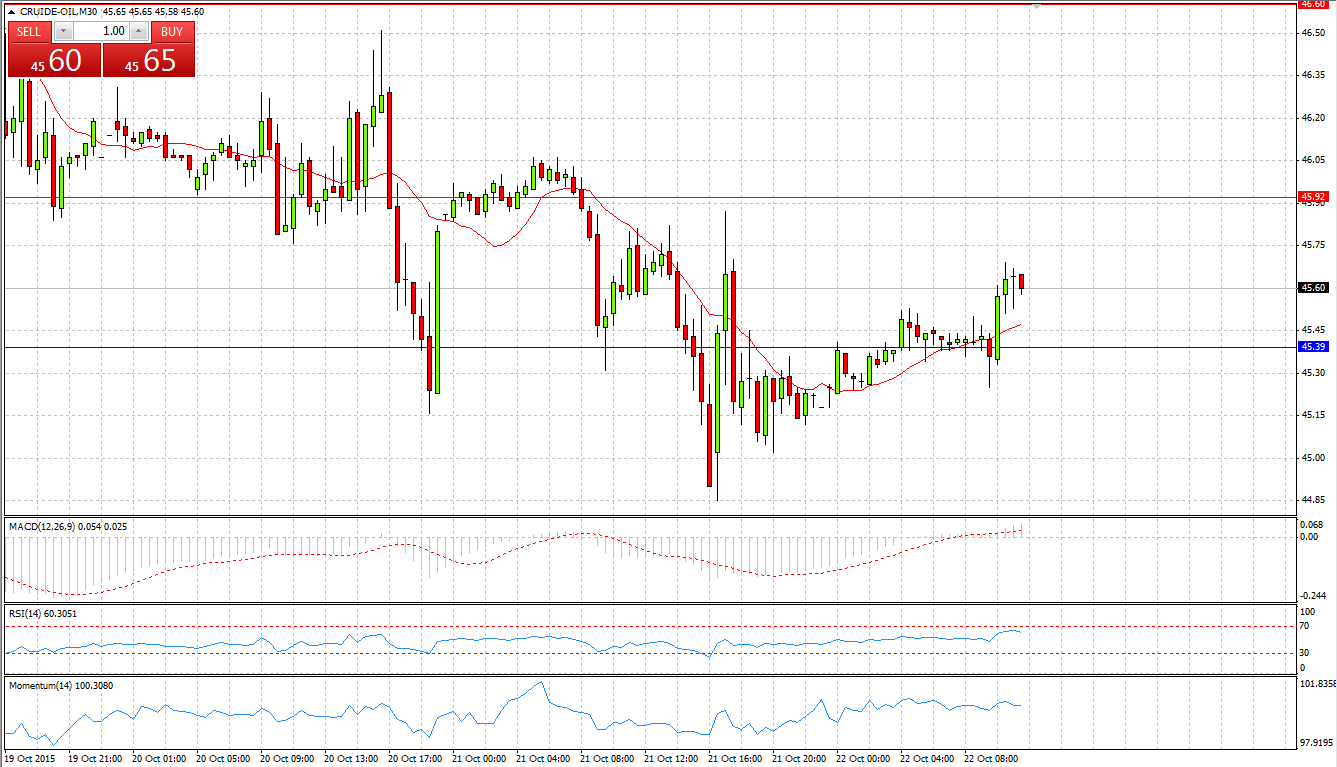Click the RSI(14) 60.3051 label
This screenshot has height=767, width=1337.
(42, 613)
